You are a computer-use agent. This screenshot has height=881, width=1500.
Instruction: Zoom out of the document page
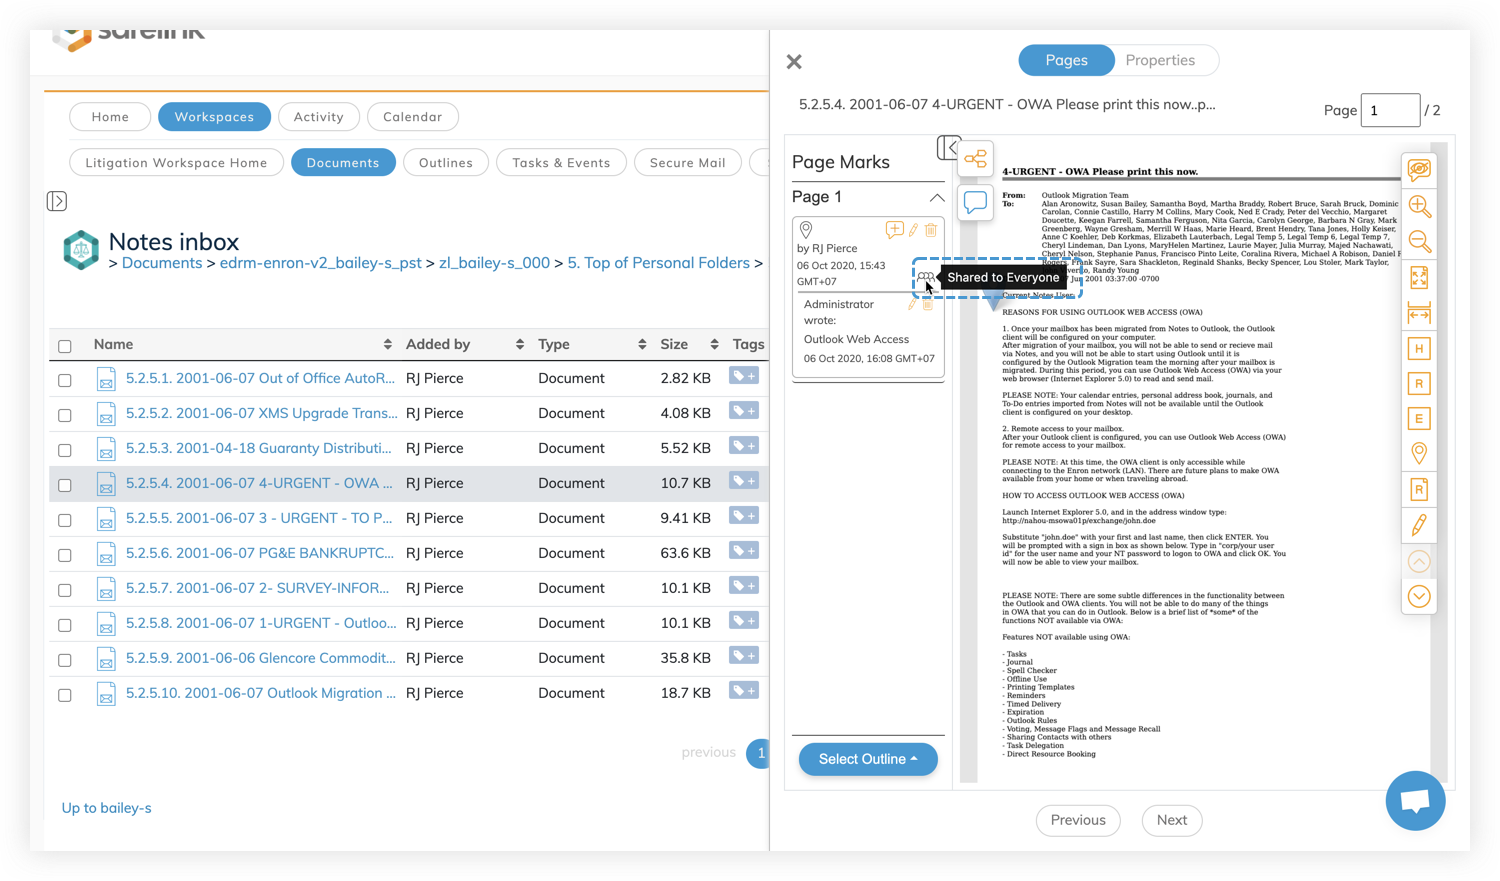[1419, 241]
